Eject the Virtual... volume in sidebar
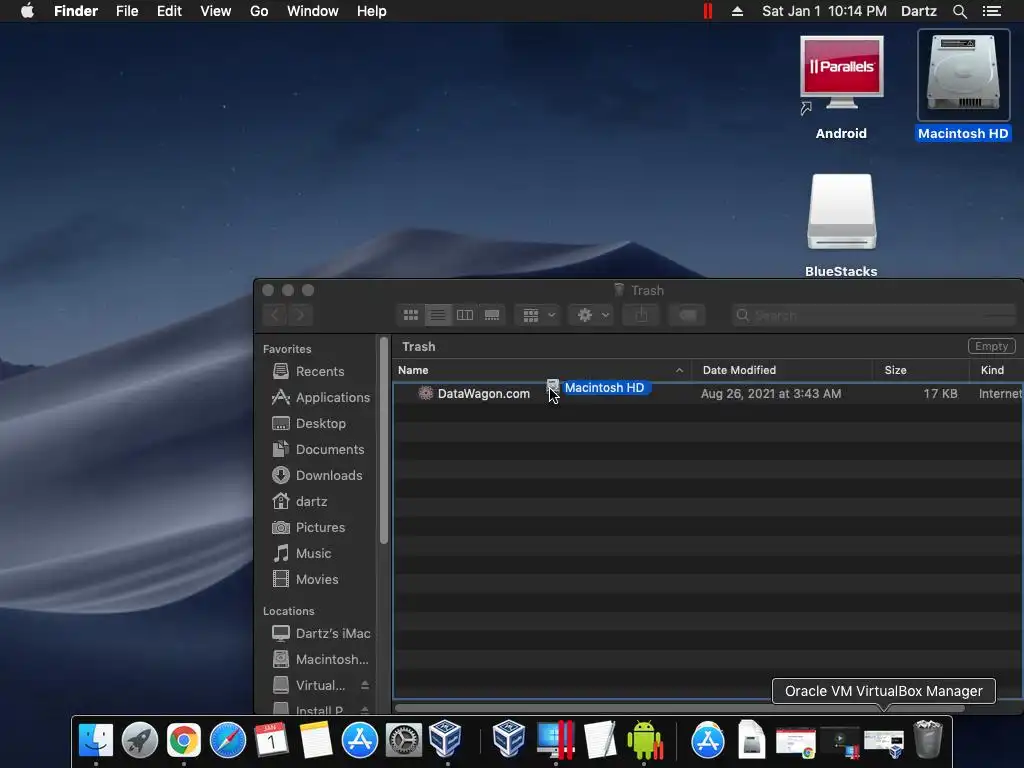The image size is (1024, 768). point(364,686)
